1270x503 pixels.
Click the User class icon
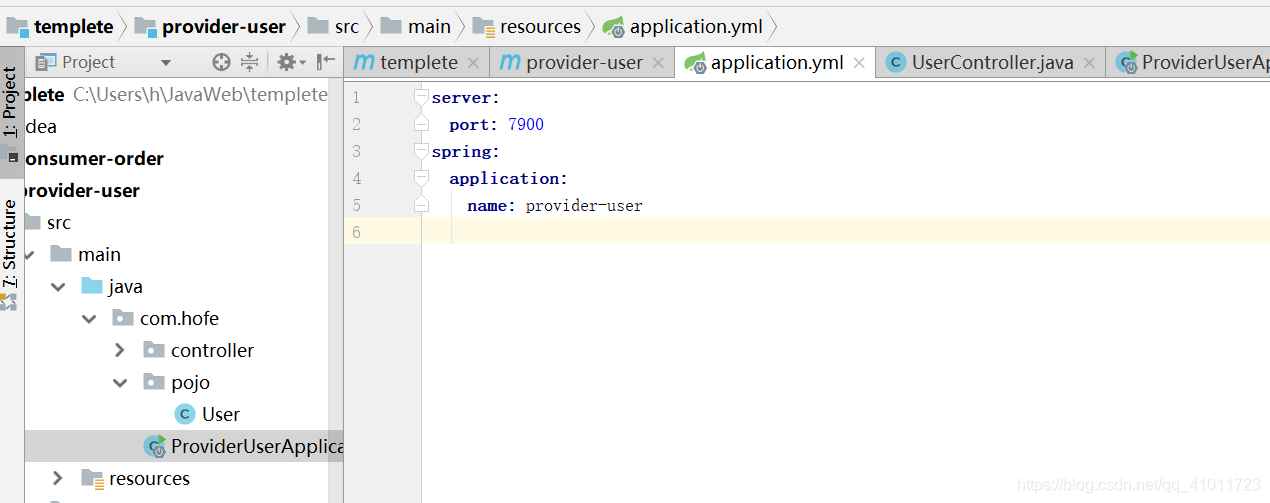click(185, 415)
